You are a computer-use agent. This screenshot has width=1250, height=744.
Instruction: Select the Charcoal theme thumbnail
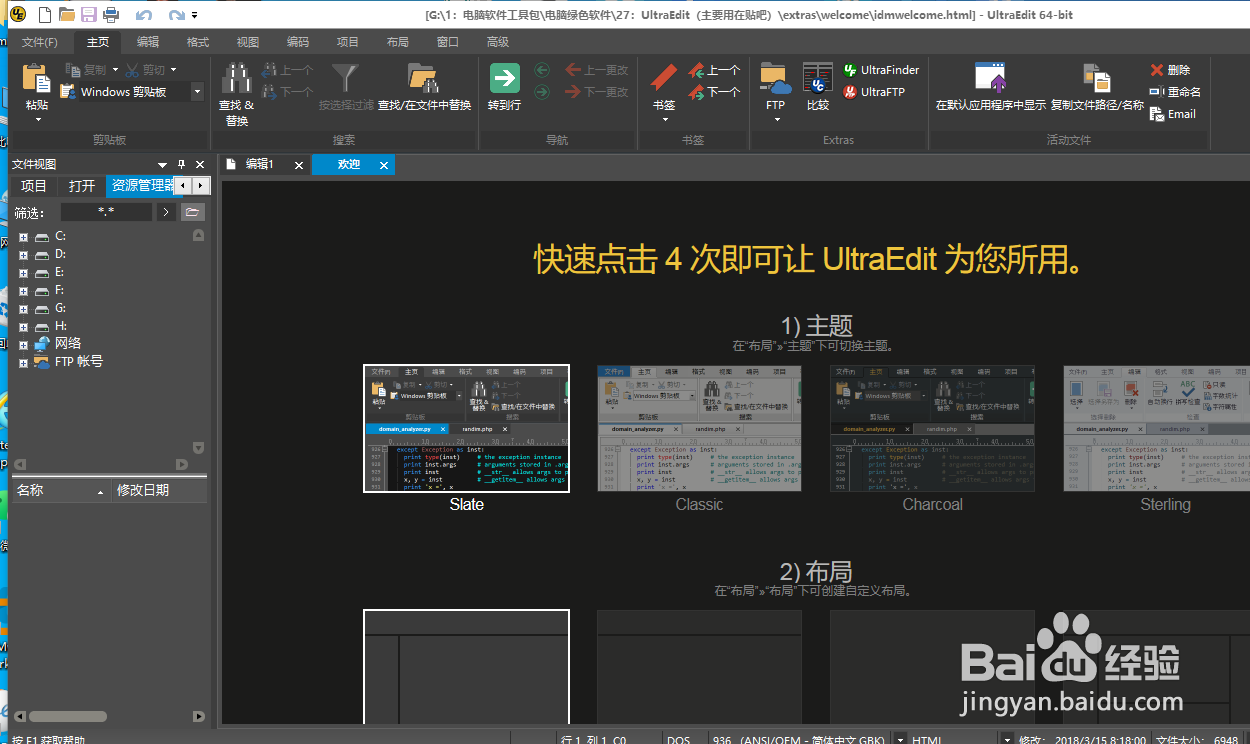tap(932, 428)
